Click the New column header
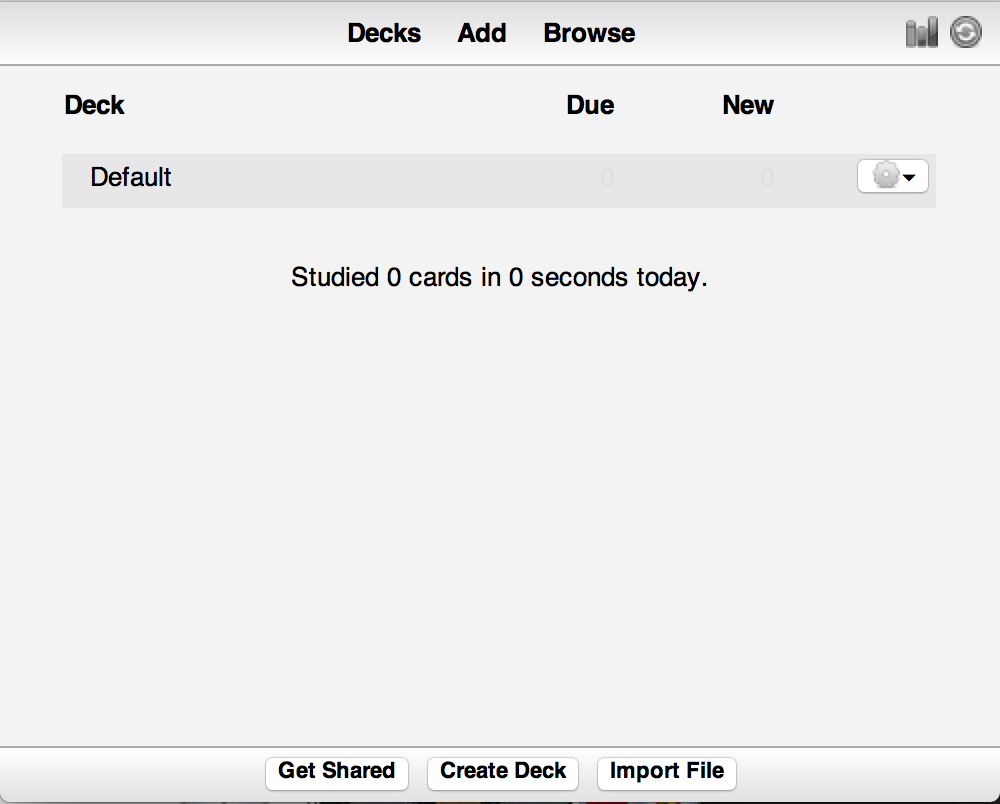Image resolution: width=1000 pixels, height=804 pixels. point(748,105)
